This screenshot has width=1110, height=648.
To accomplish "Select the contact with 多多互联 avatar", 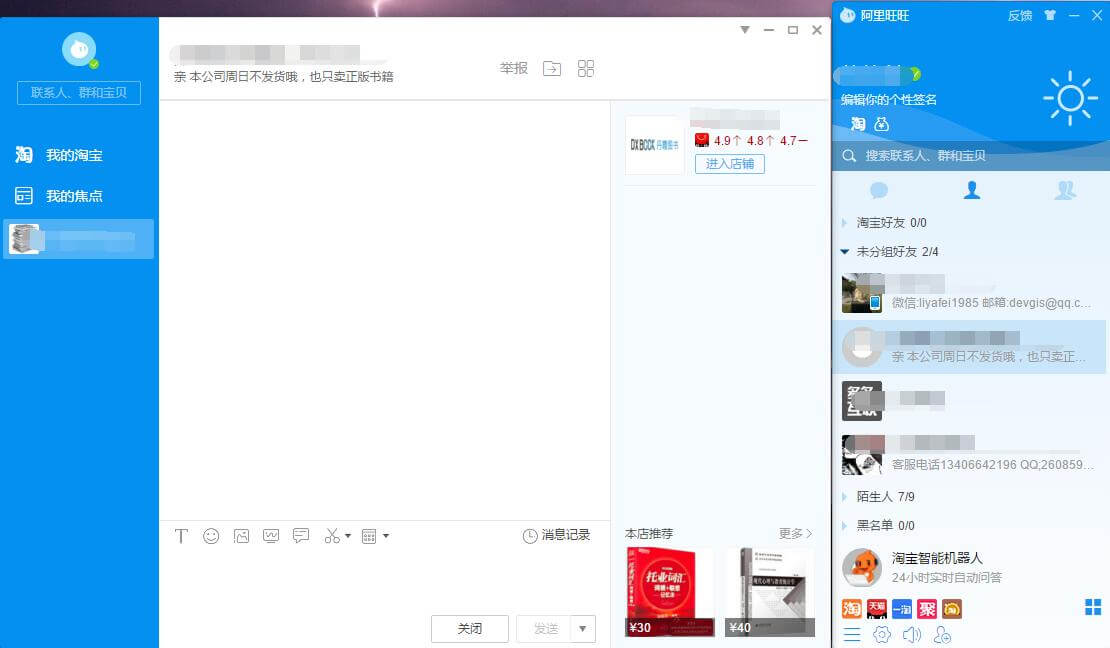I will pos(971,401).
